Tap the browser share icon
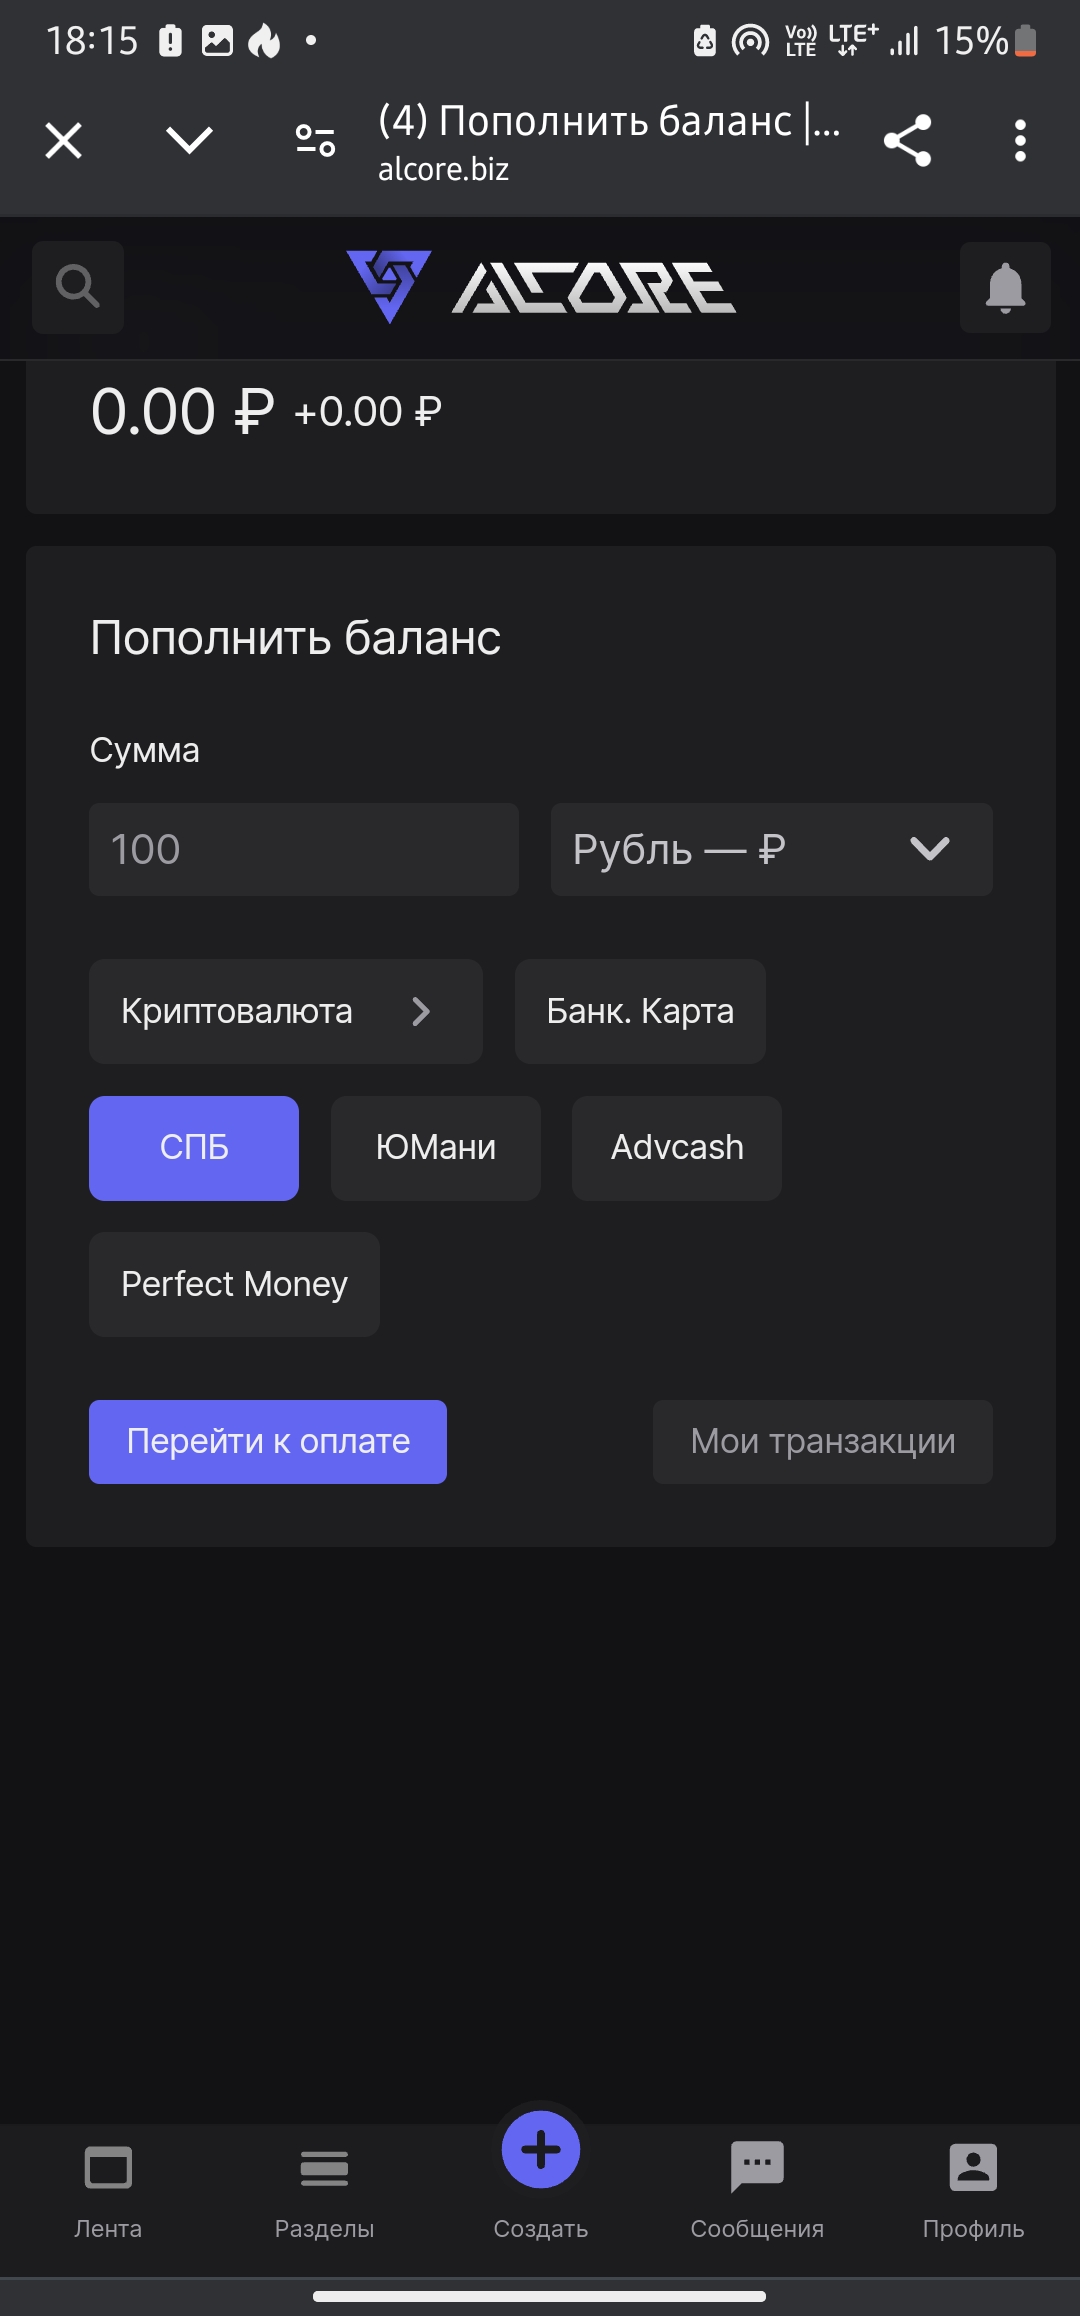 907,140
